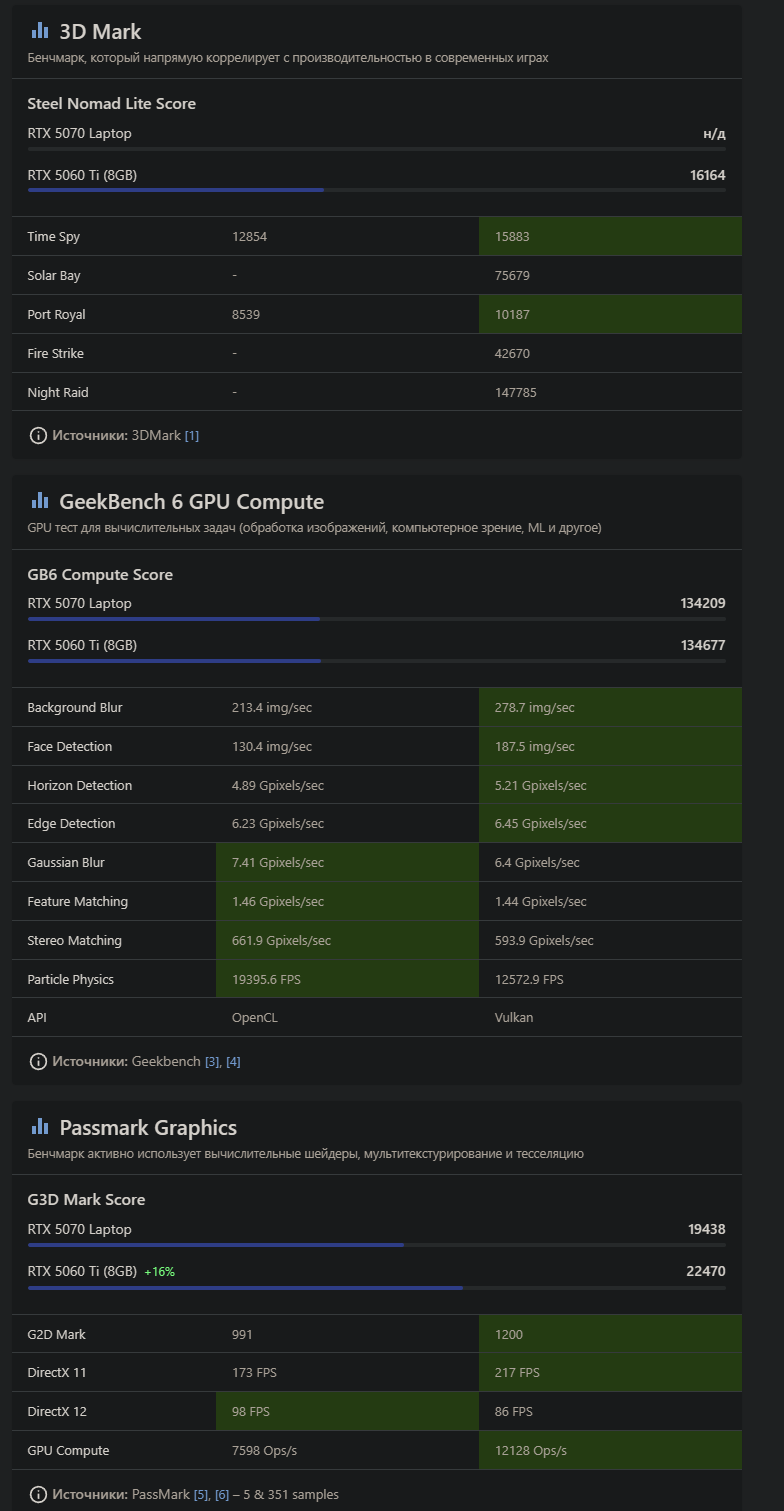Viewport: 784px width, 1511px height.
Task: Select the DirectX 12 98 FPS cell
Action: pos(347,1411)
